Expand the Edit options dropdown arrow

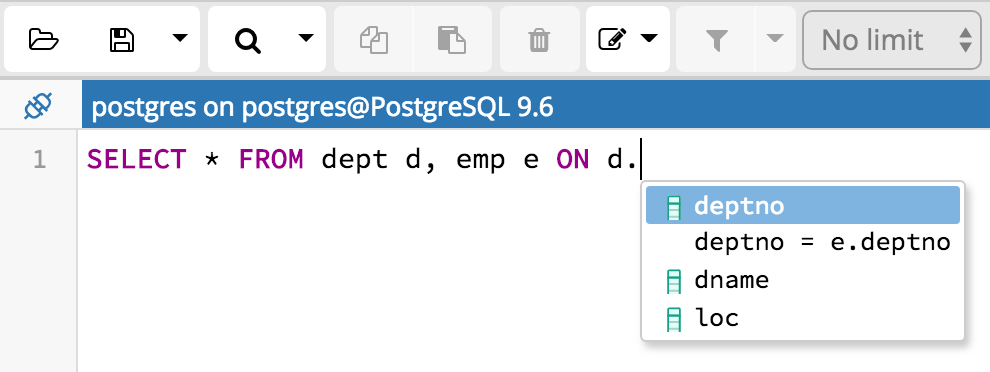650,39
